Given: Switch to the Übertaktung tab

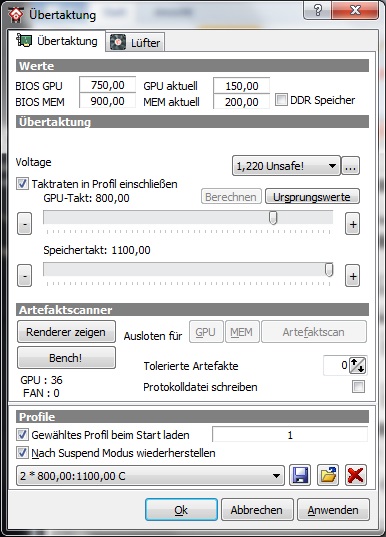Looking at the screenshot, I should (57, 41).
